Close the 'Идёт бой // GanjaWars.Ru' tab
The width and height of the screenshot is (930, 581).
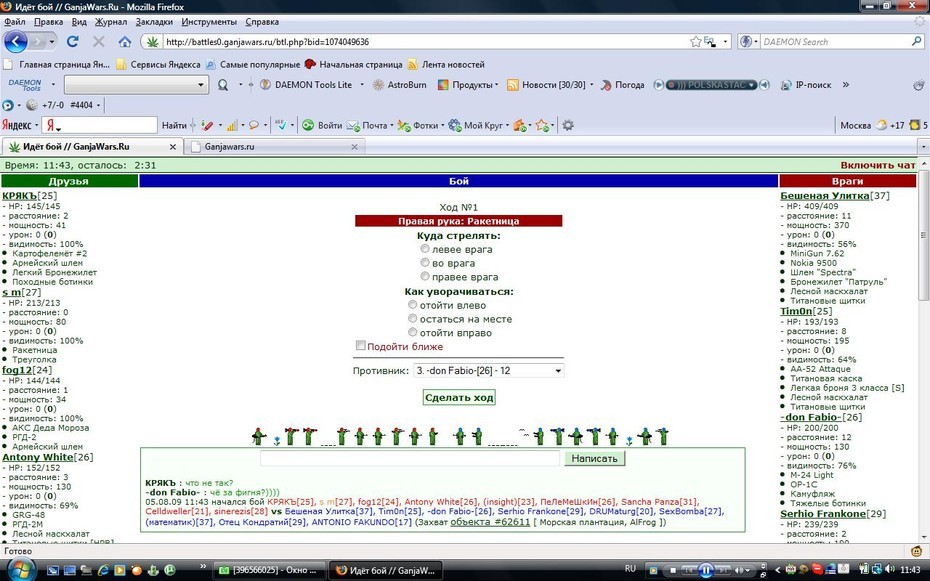click(173, 146)
